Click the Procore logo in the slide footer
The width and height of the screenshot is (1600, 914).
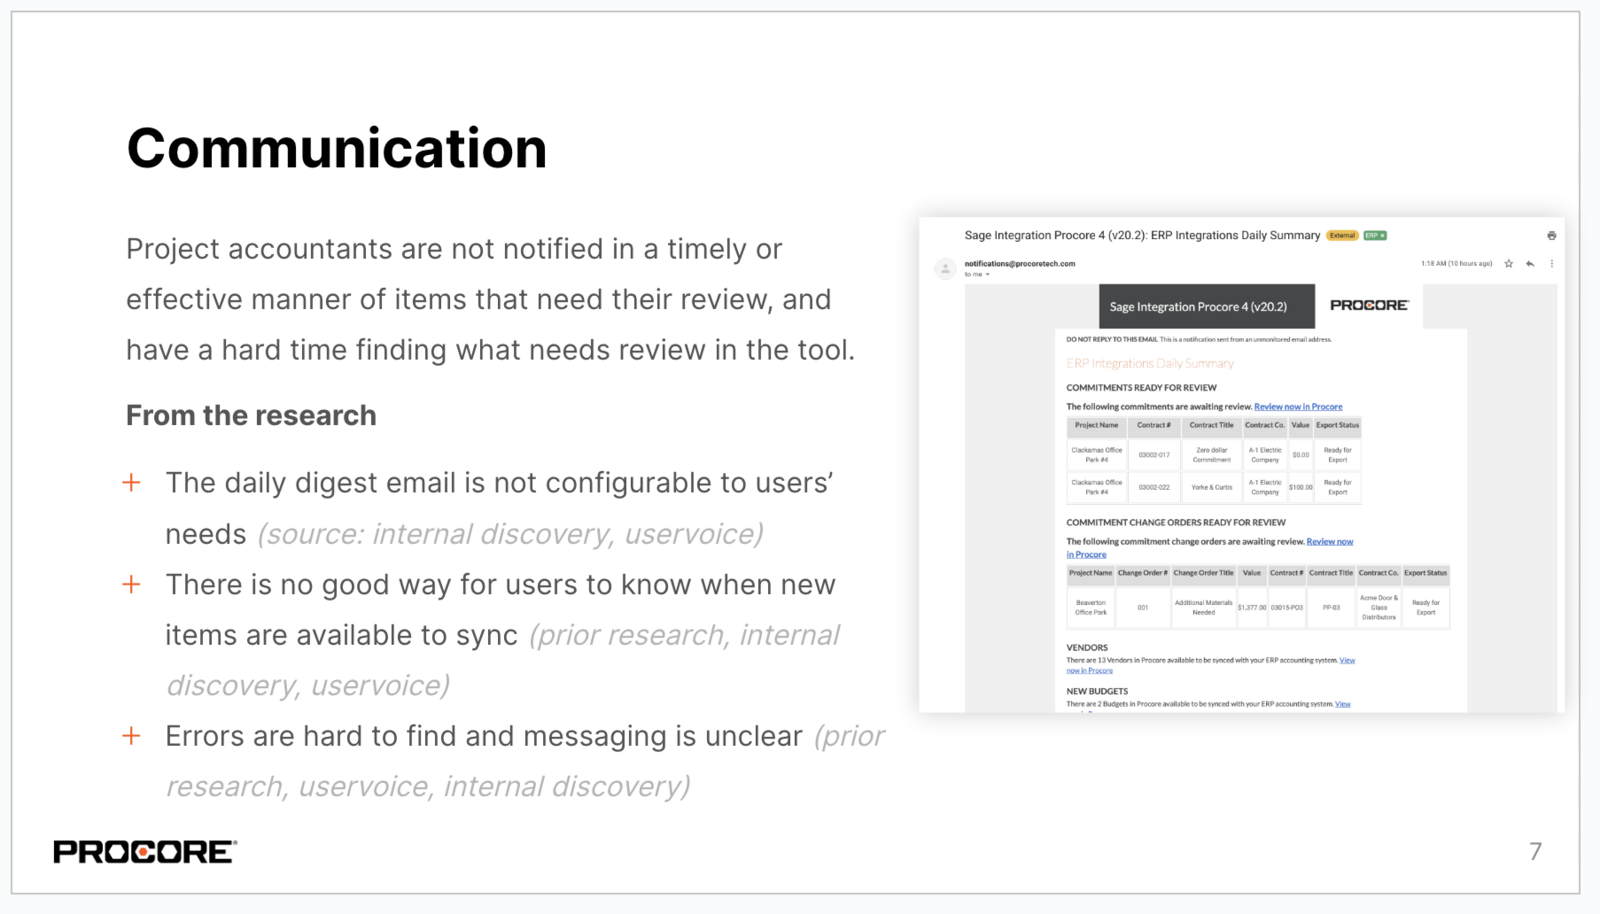pos(145,852)
